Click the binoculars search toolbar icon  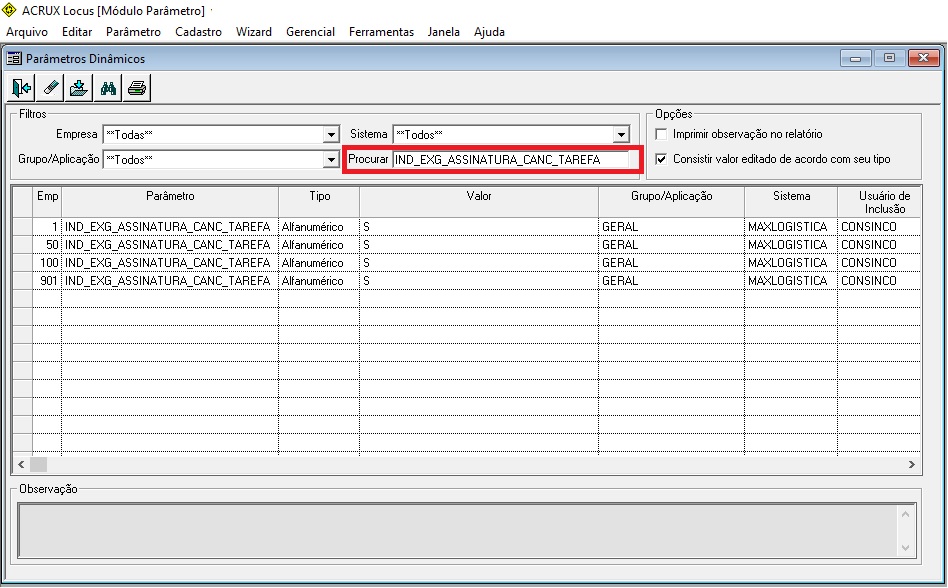pyautogui.click(x=108, y=88)
